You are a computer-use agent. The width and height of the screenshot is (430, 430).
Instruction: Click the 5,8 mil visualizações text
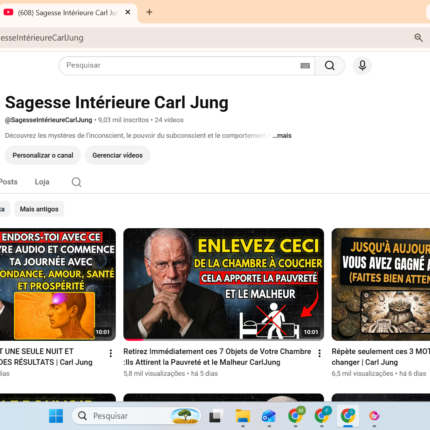(x=154, y=374)
